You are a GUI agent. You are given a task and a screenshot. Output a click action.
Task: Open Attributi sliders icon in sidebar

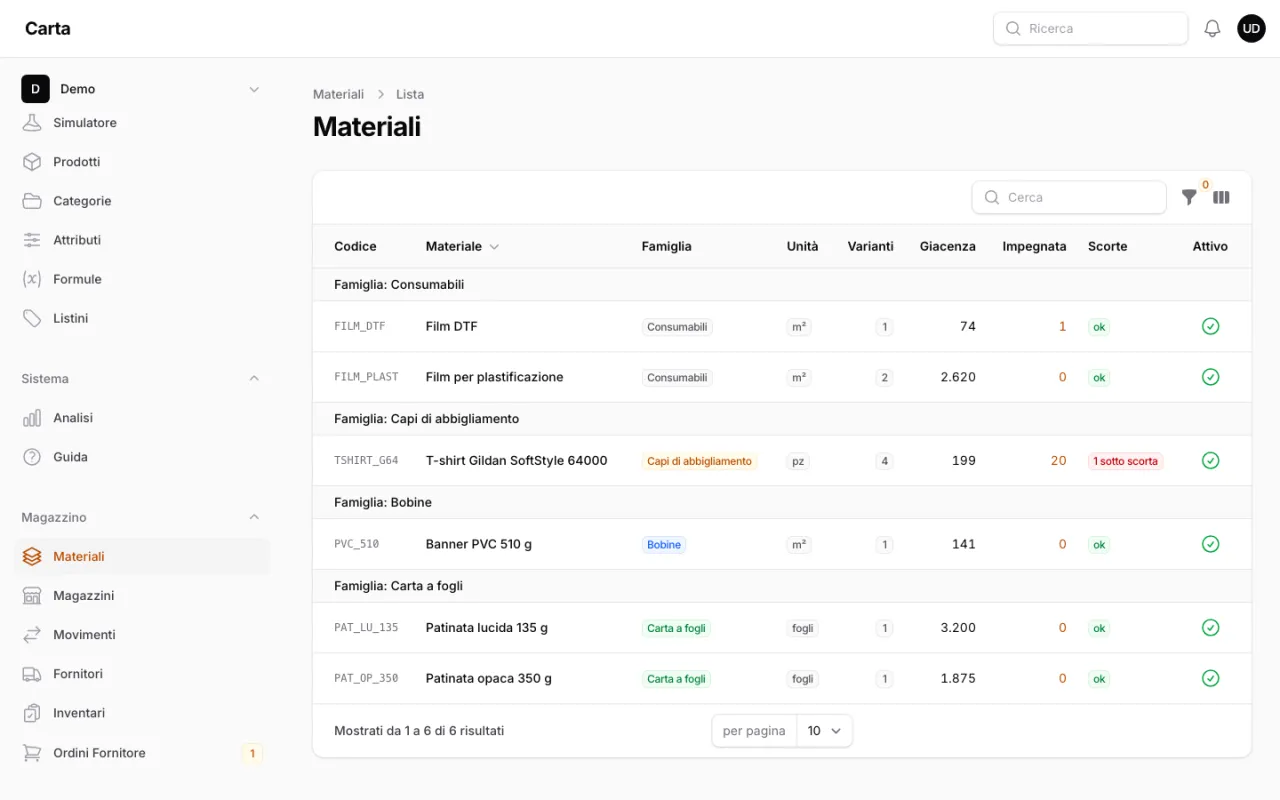[32, 240]
